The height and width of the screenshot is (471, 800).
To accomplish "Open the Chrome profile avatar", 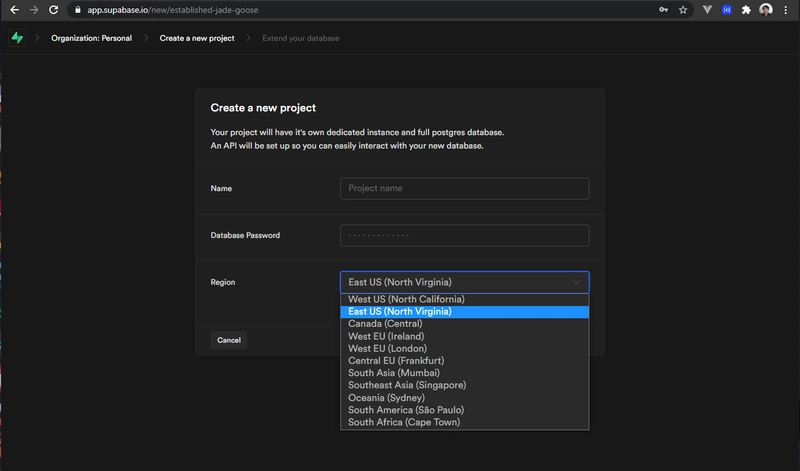I will coord(765,10).
